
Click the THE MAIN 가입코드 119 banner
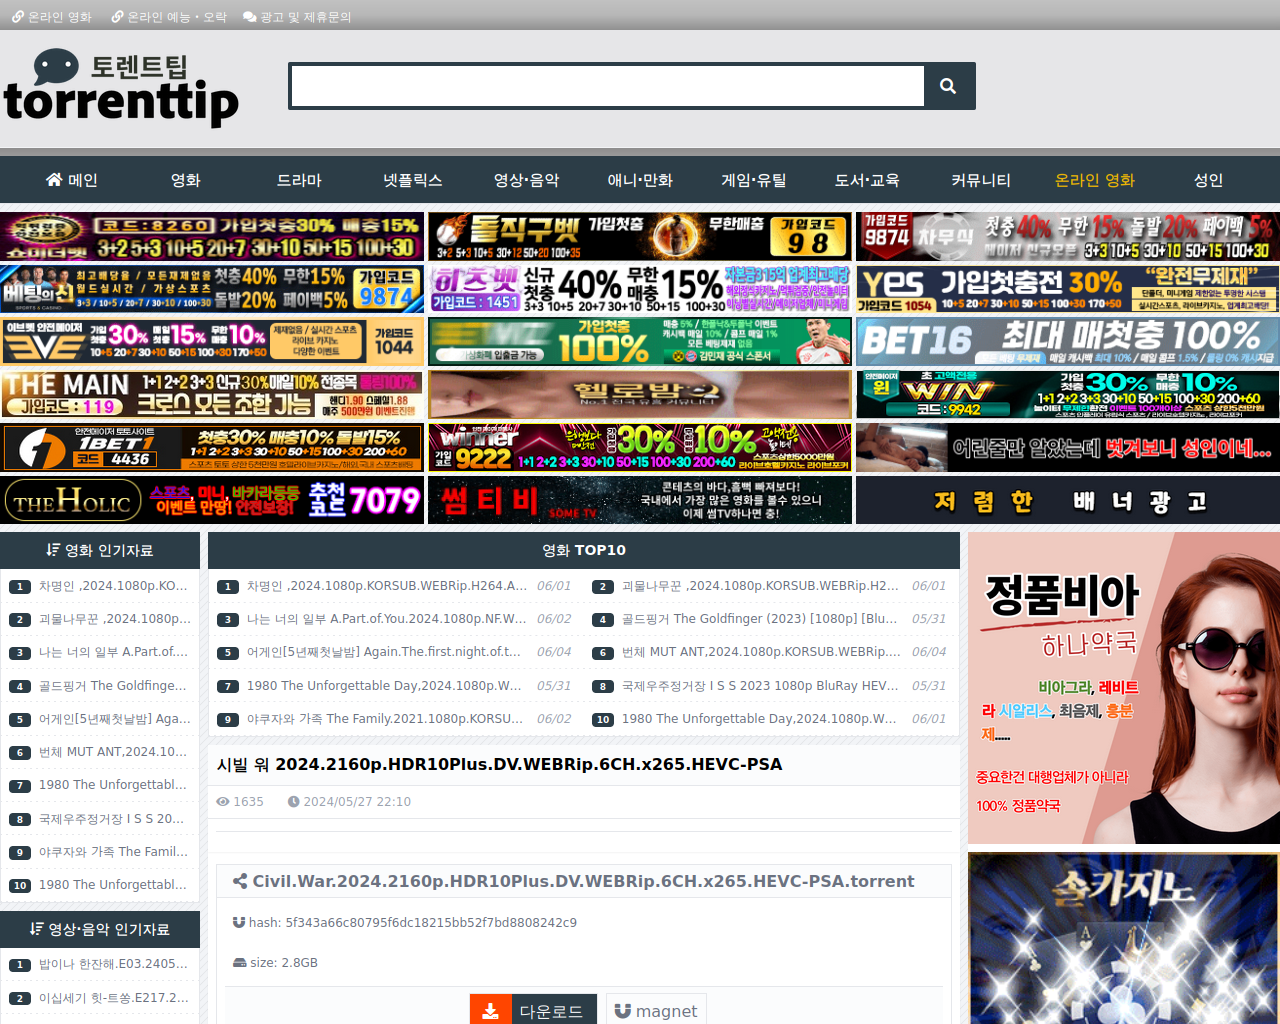(212, 394)
